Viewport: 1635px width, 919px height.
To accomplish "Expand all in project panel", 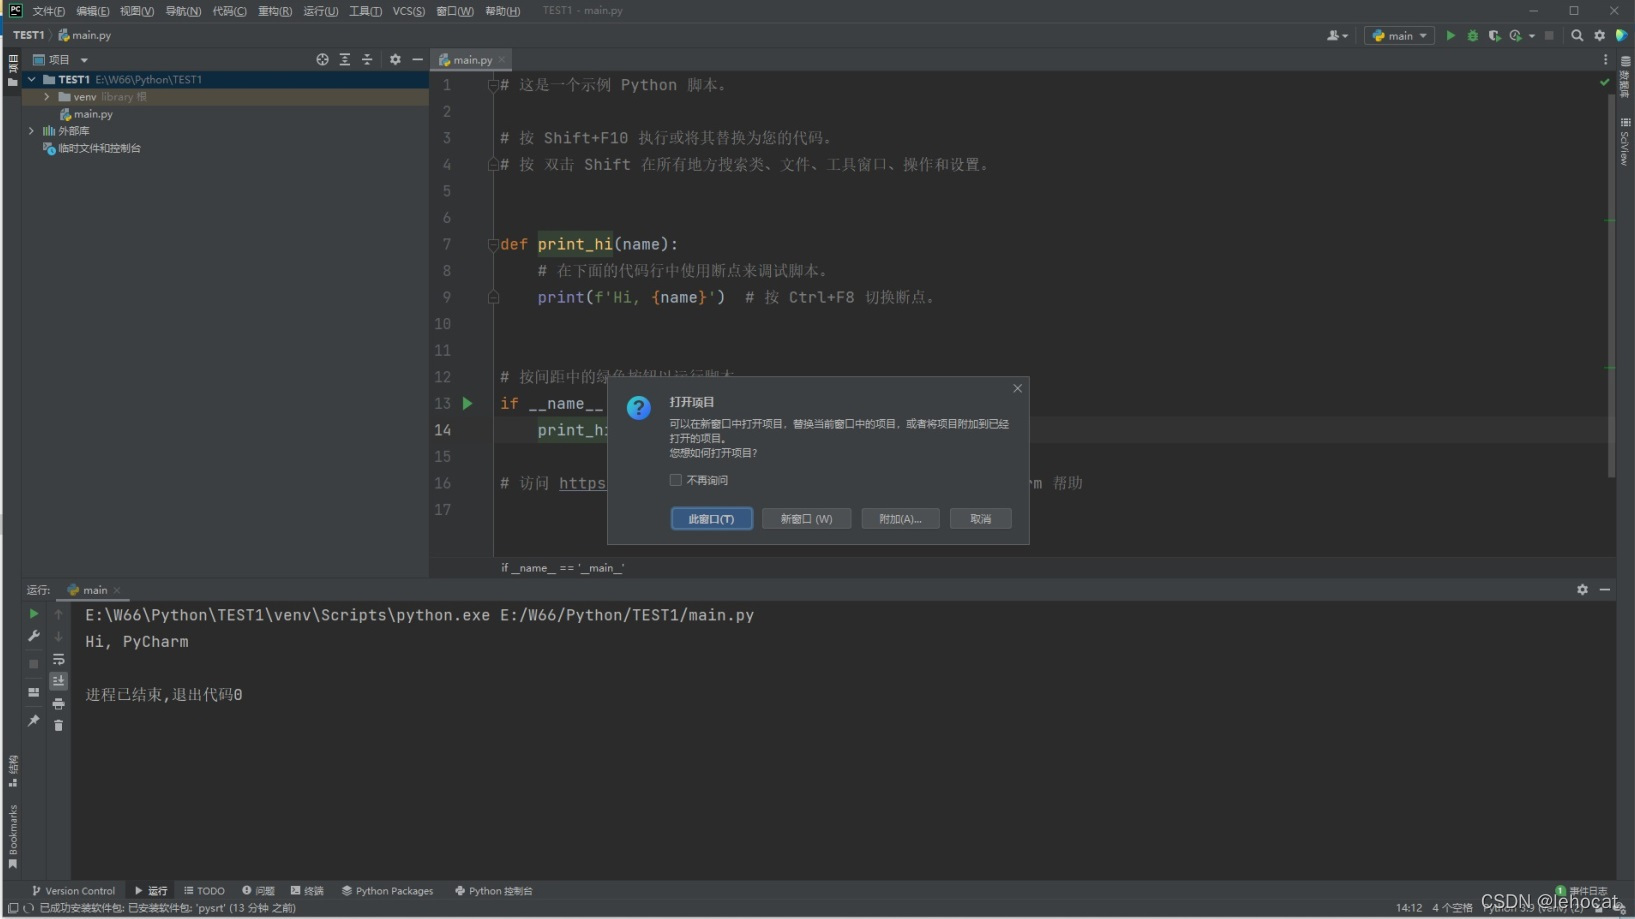I will coord(345,60).
